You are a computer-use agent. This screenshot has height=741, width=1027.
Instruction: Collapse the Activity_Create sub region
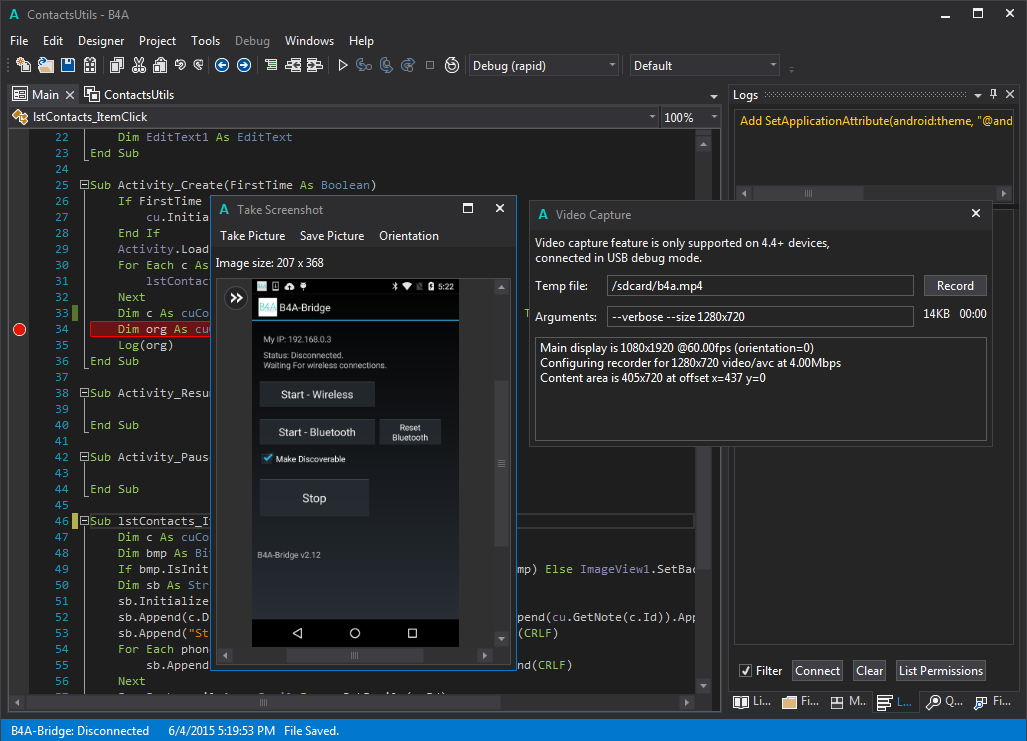[x=83, y=185]
